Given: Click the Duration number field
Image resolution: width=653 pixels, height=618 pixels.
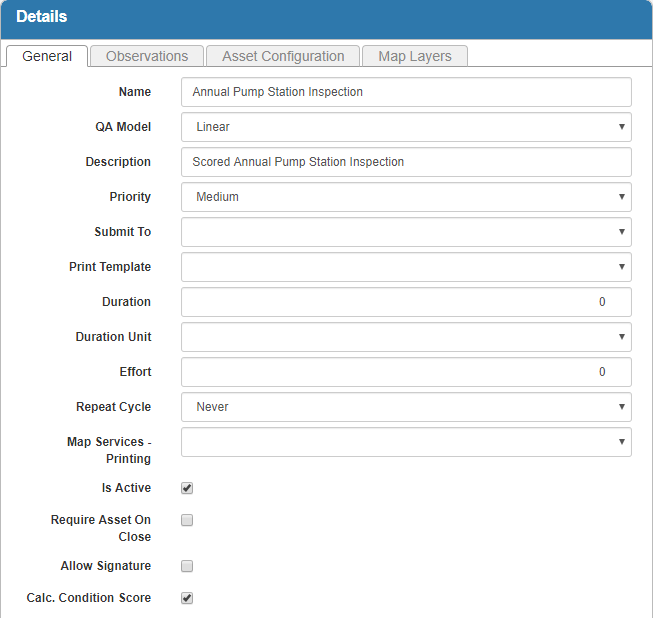Looking at the screenshot, I should tap(406, 302).
